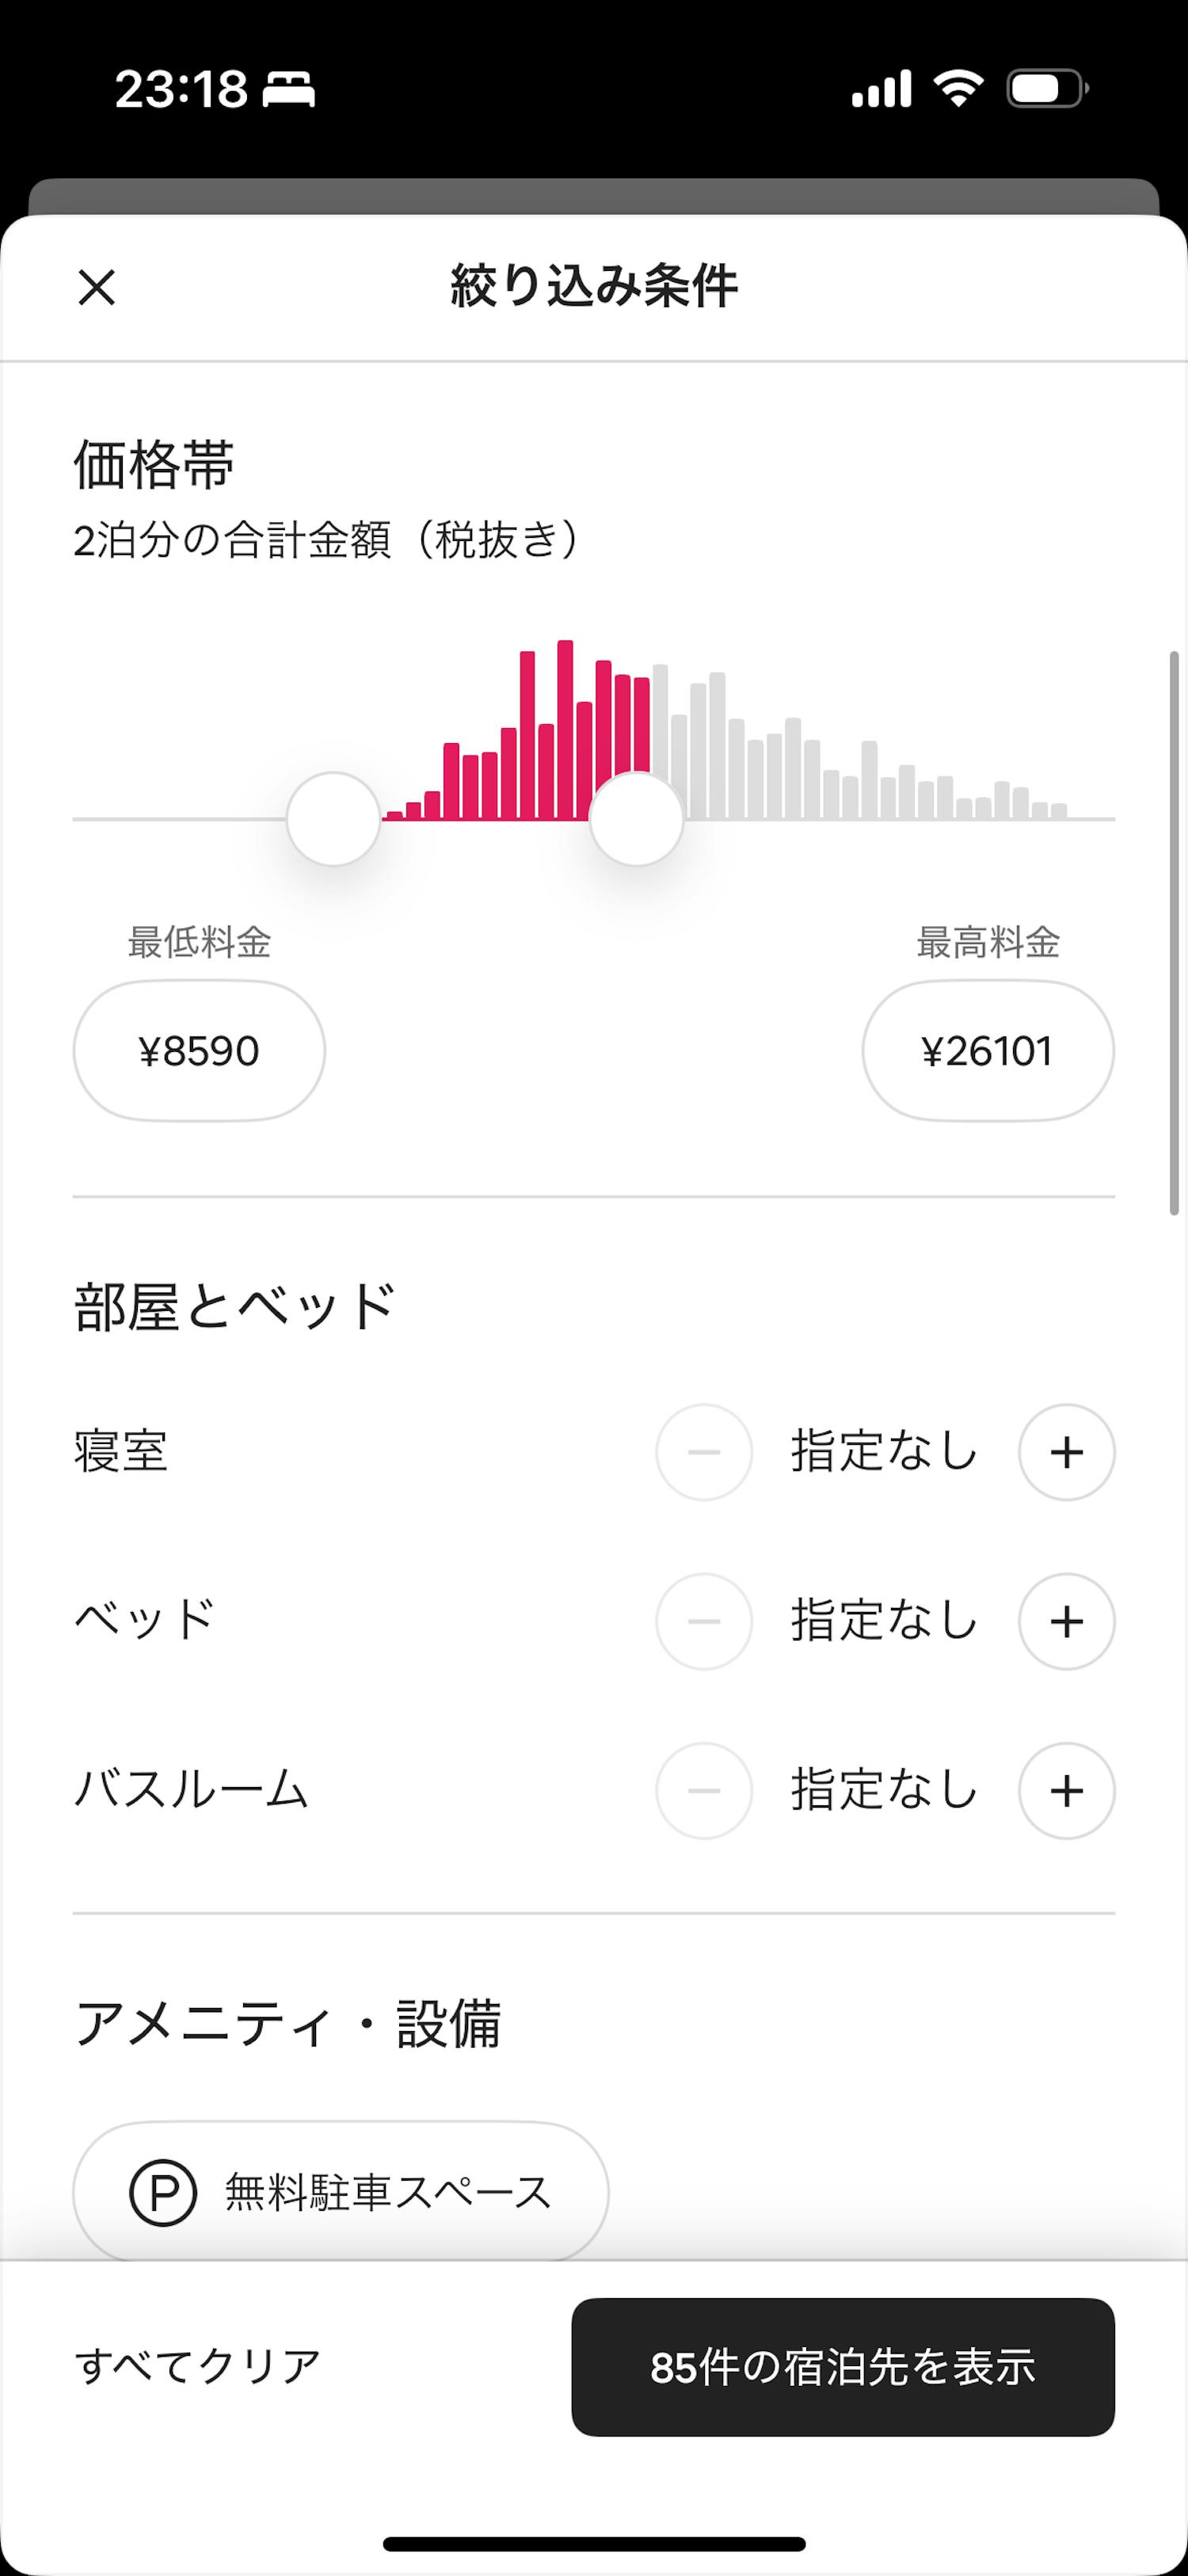The image size is (1188, 2576).
Task: Tap the cellular signal bars icon
Action: coord(881,89)
